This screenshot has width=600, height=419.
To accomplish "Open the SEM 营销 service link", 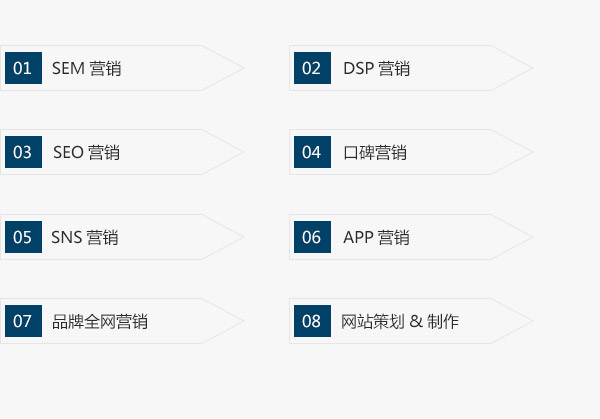I will click(86, 68).
